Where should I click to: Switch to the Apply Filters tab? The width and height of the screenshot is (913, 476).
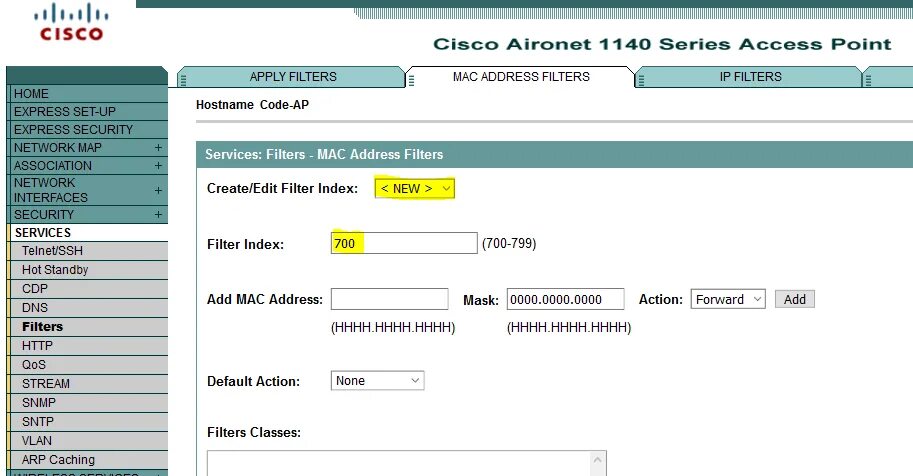click(x=293, y=77)
